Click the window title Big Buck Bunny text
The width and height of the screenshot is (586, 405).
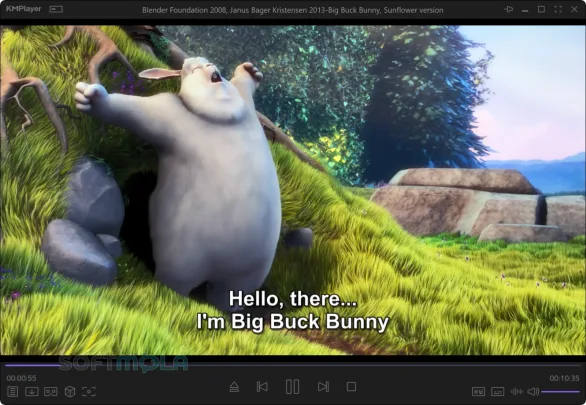[293, 10]
